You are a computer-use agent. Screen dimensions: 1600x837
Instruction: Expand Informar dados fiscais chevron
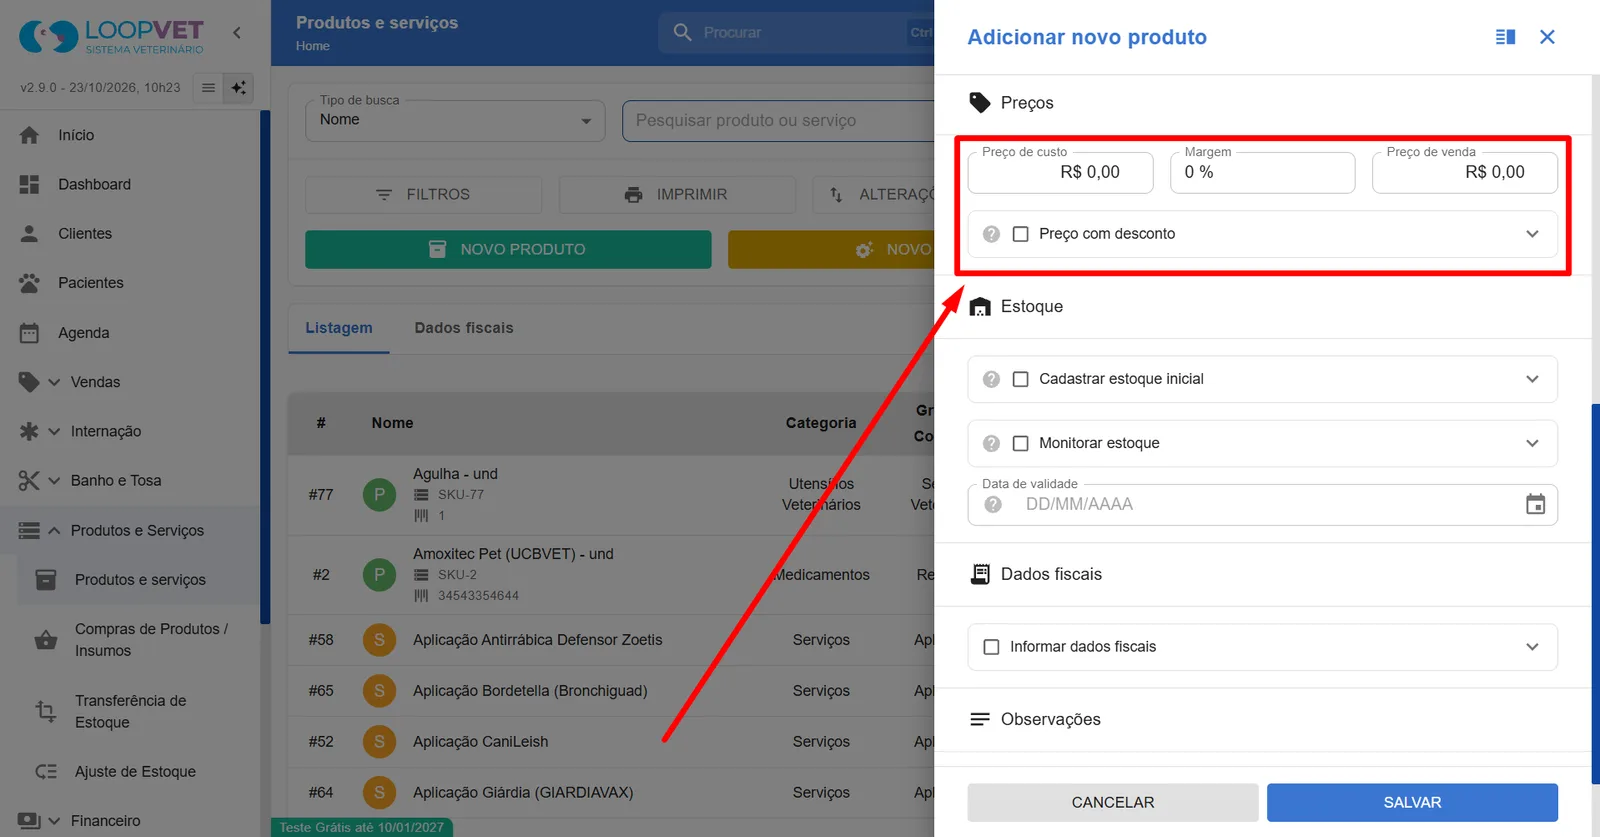[x=1532, y=647]
